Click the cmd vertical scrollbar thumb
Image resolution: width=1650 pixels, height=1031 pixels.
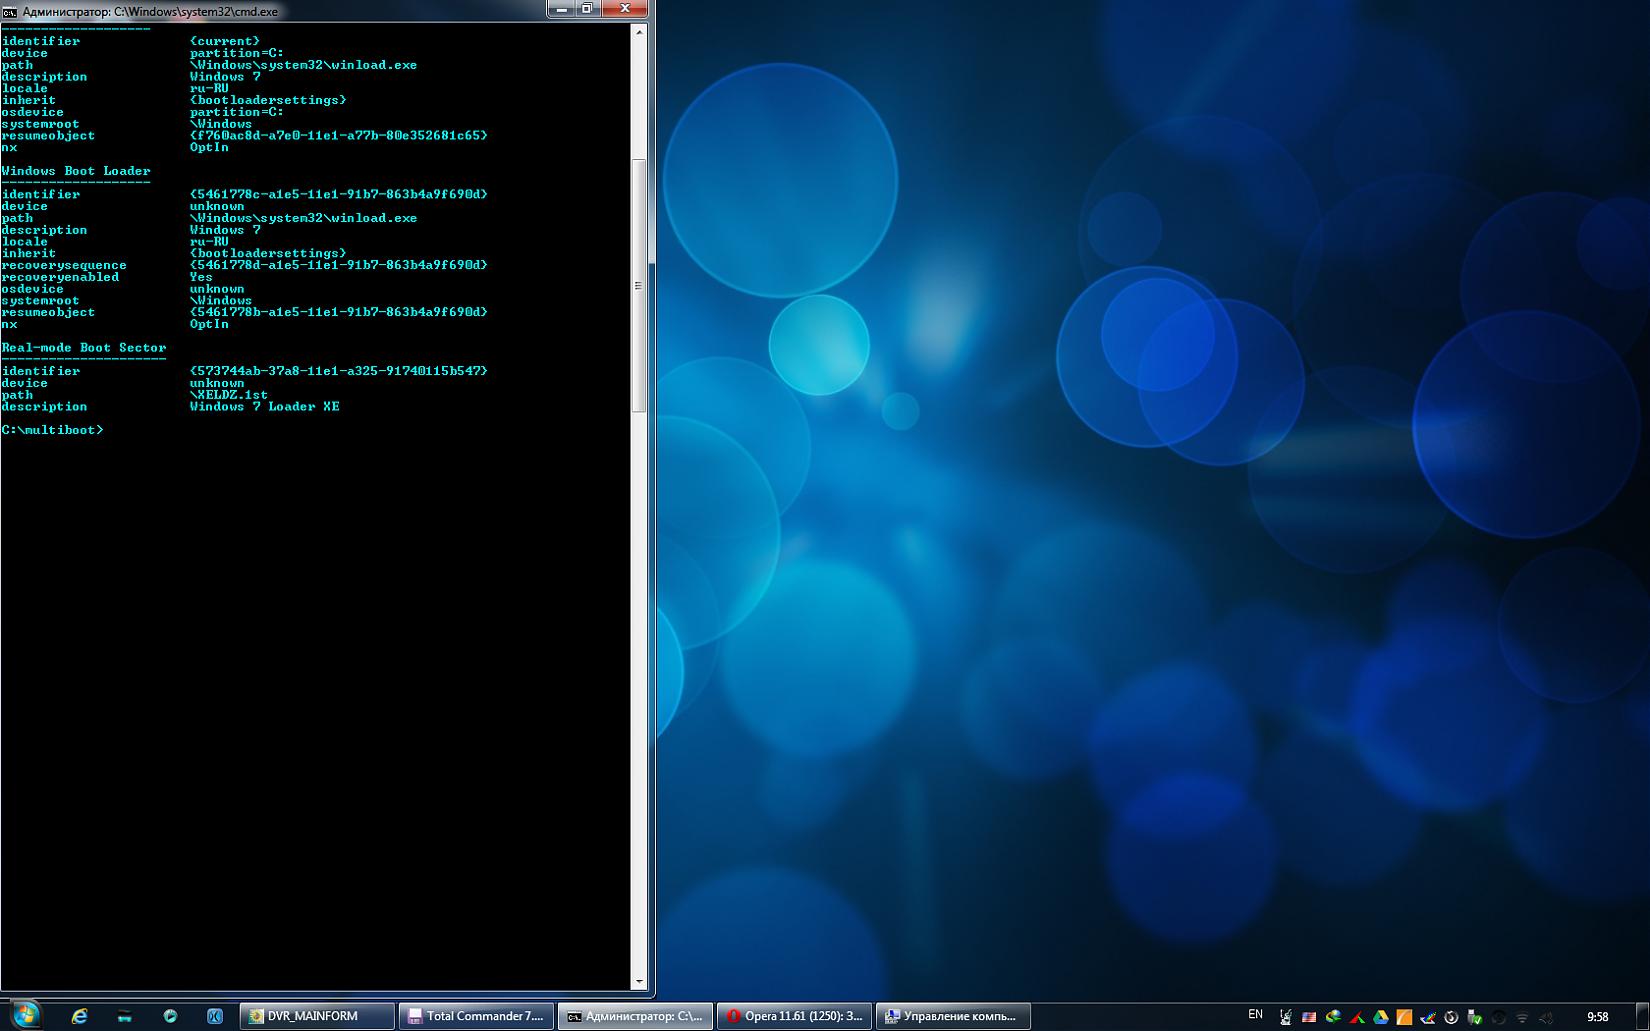[639, 285]
